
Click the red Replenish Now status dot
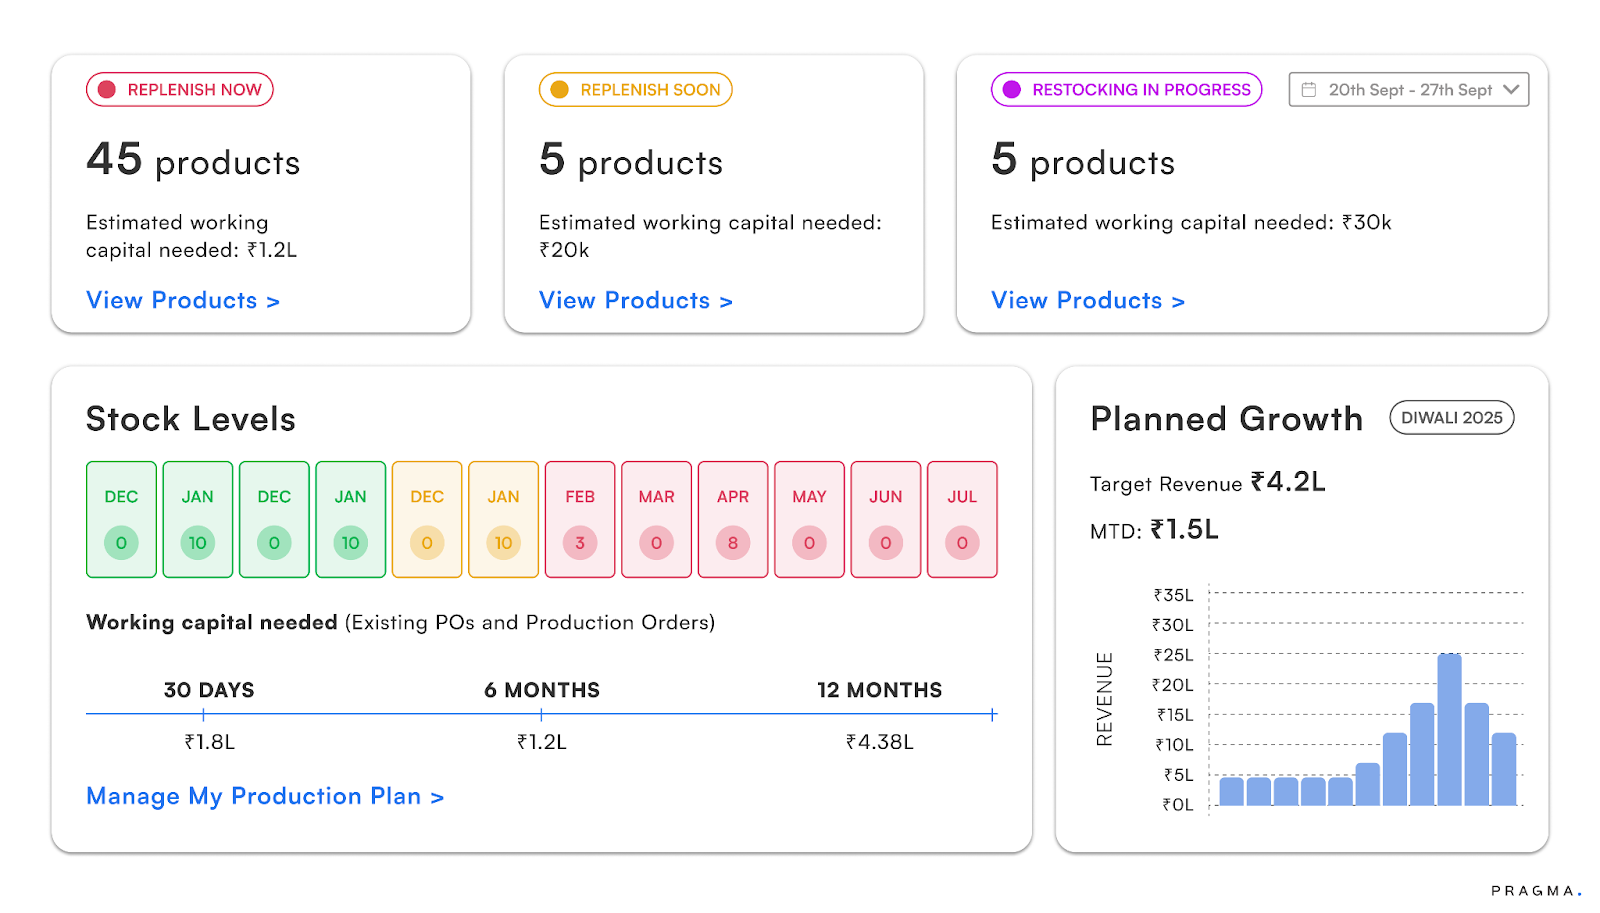tap(106, 89)
